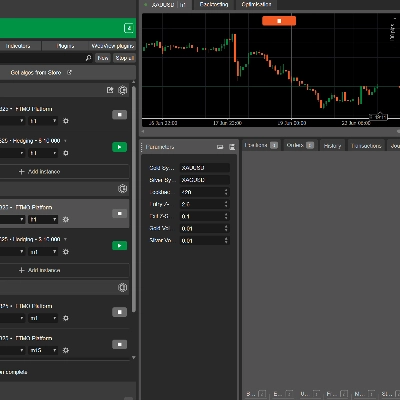This screenshot has width=400, height=400.
Task: Click build icon above highlighted FTMO Platform row
Action: [x=123, y=189]
